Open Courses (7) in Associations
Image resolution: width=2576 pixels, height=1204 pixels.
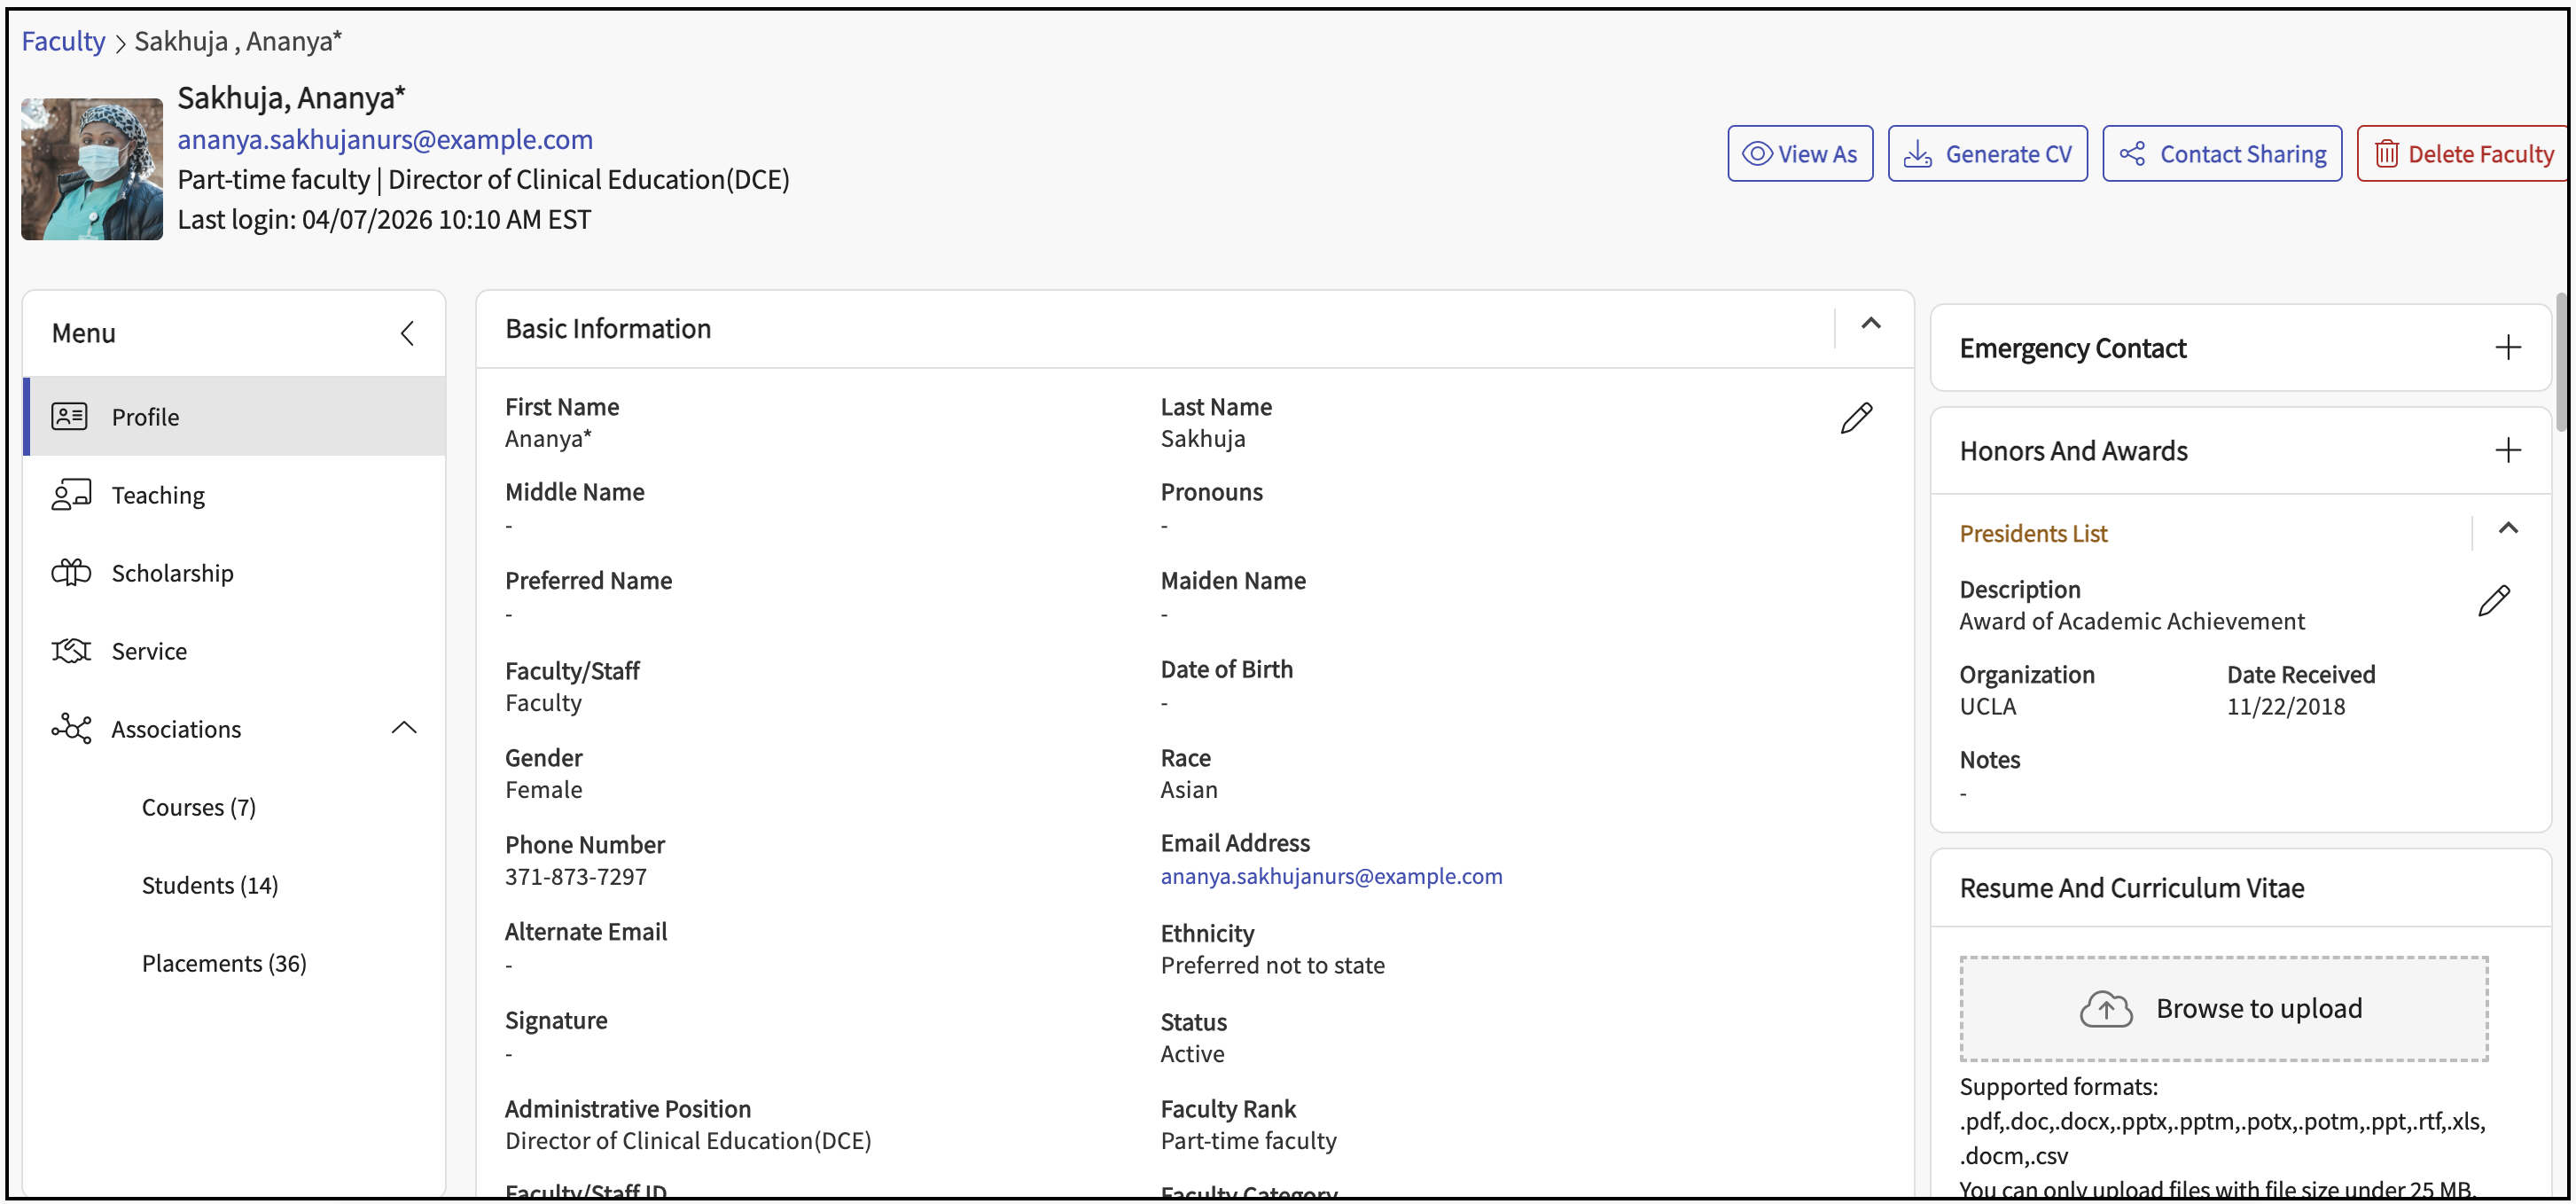click(198, 807)
